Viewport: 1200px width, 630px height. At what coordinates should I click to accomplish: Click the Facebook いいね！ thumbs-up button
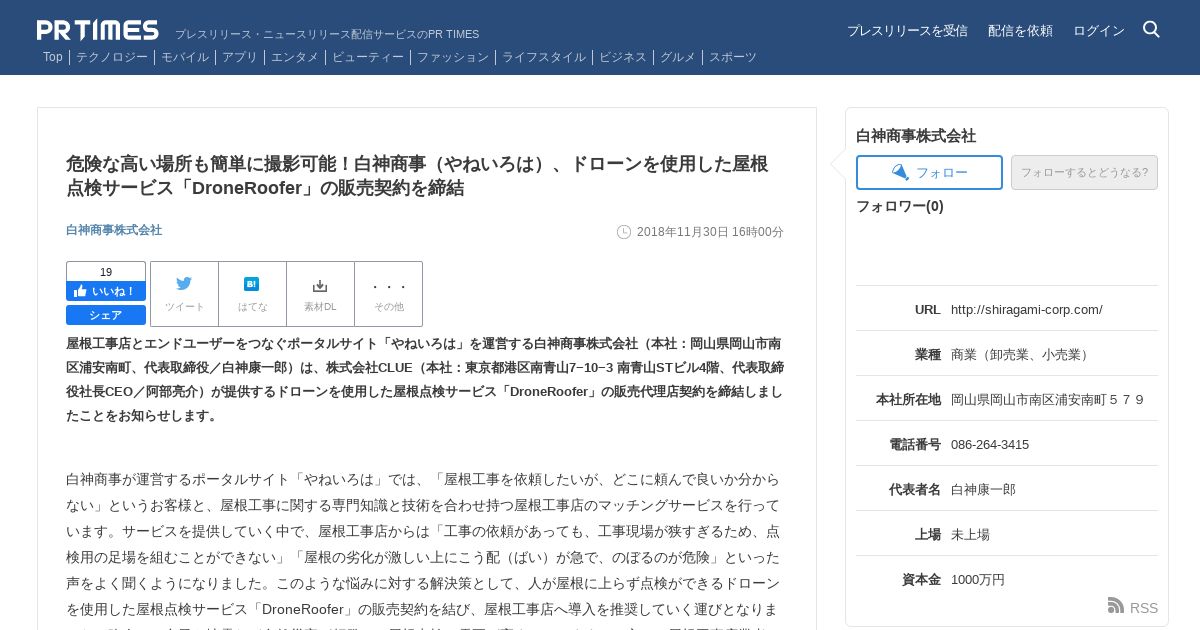[x=106, y=291]
